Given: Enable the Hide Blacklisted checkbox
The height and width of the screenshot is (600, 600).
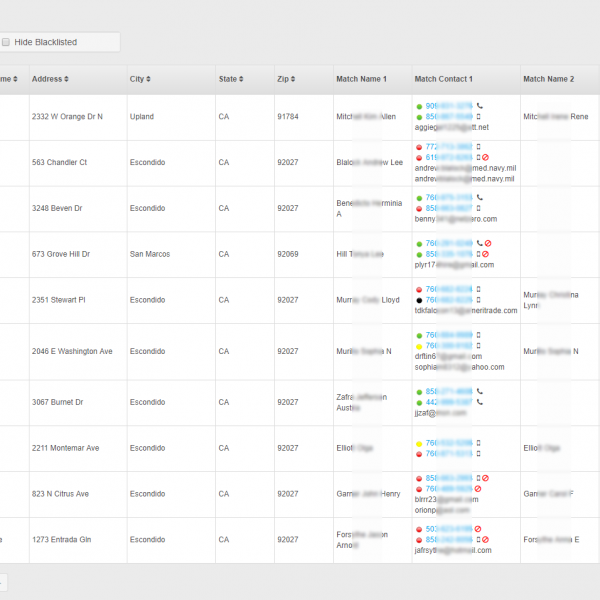Looking at the screenshot, I should click(x=6, y=42).
